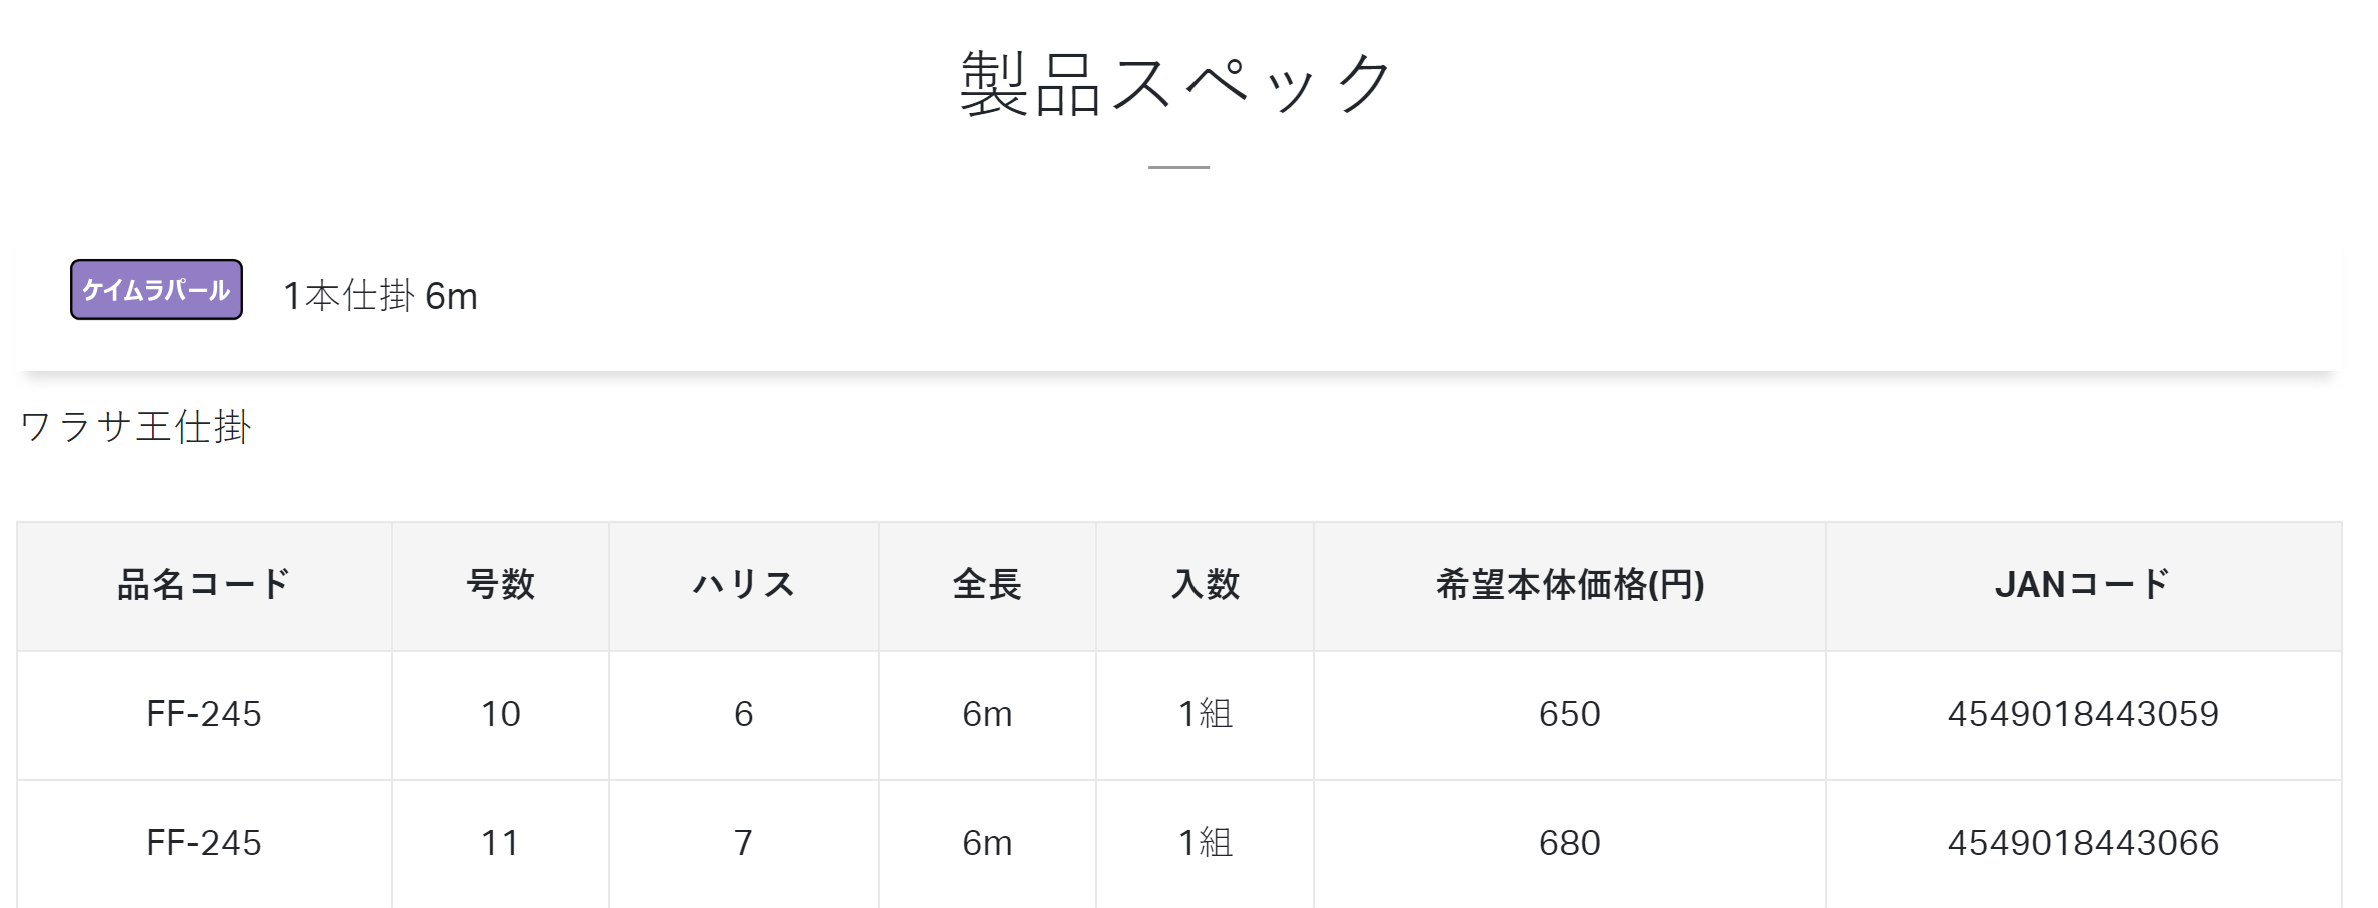The image size is (2378, 908).
Task: Select the second row FF-245 cell
Action: point(204,844)
